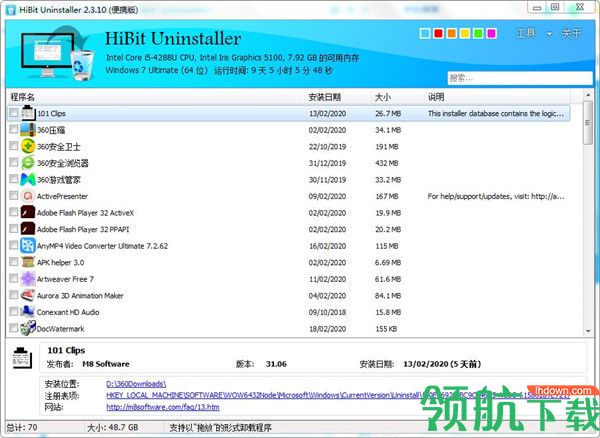Check the 360安全浏览器 checkbox
The image size is (600, 438).
click(13, 163)
